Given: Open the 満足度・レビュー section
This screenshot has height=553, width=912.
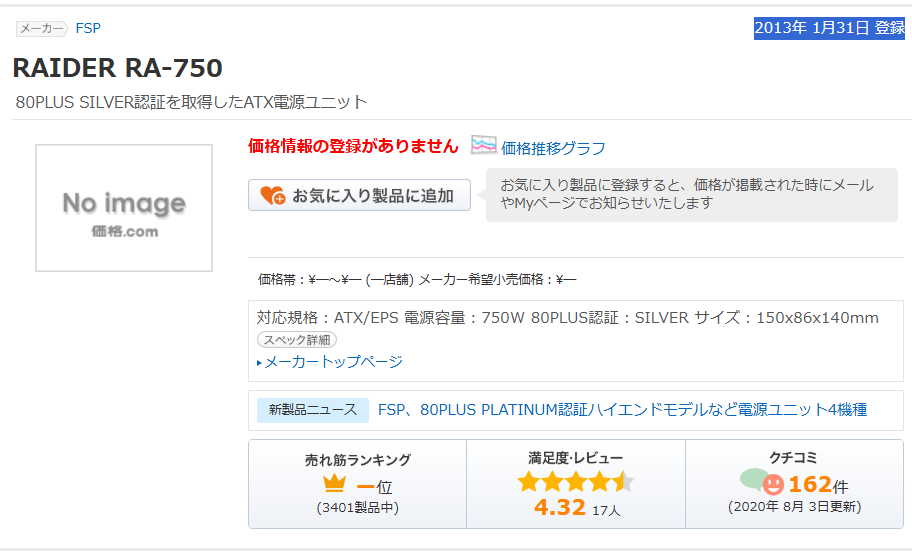Looking at the screenshot, I should (x=575, y=458).
